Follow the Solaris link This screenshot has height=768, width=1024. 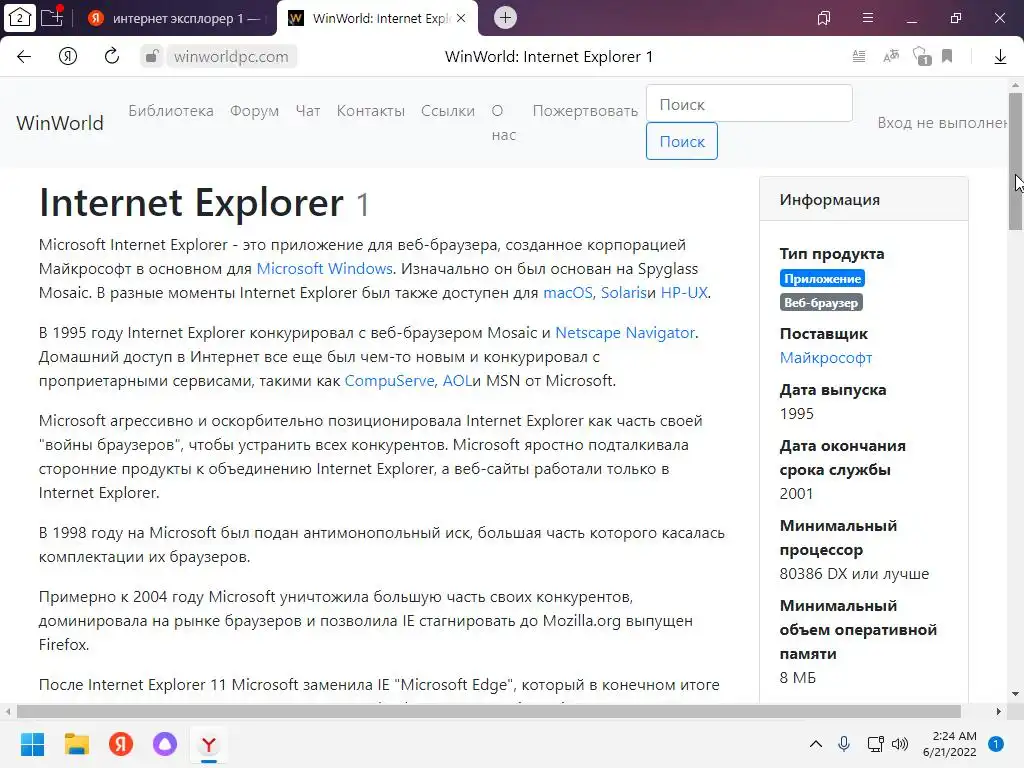coord(624,293)
